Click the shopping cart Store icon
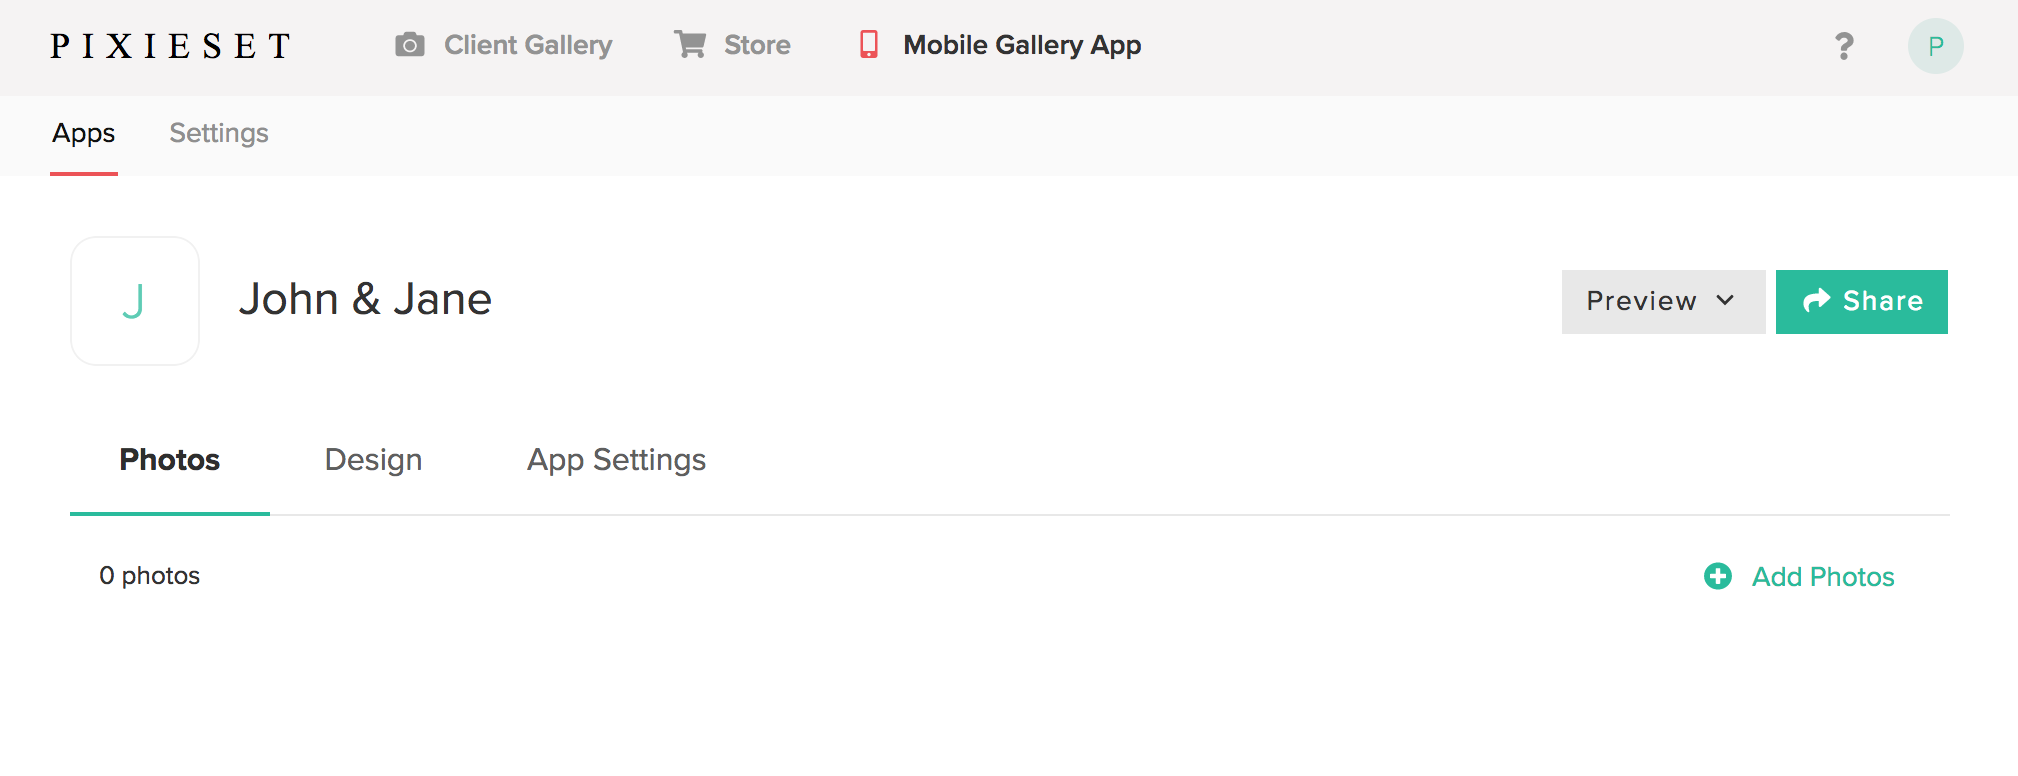 (x=690, y=45)
